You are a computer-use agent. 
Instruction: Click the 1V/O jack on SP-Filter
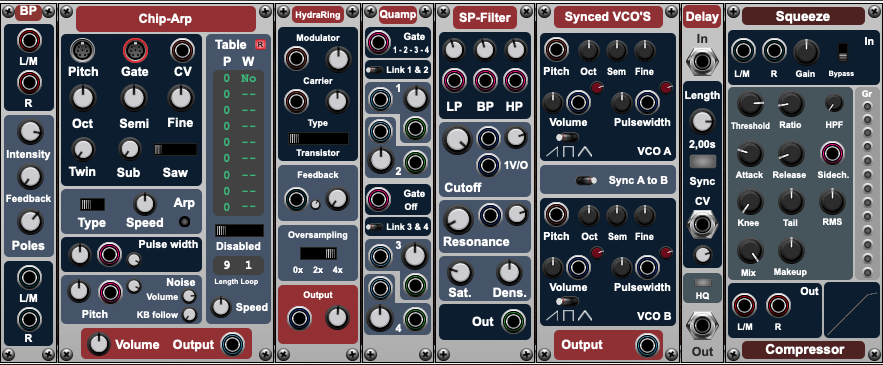[x=488, y=165]
